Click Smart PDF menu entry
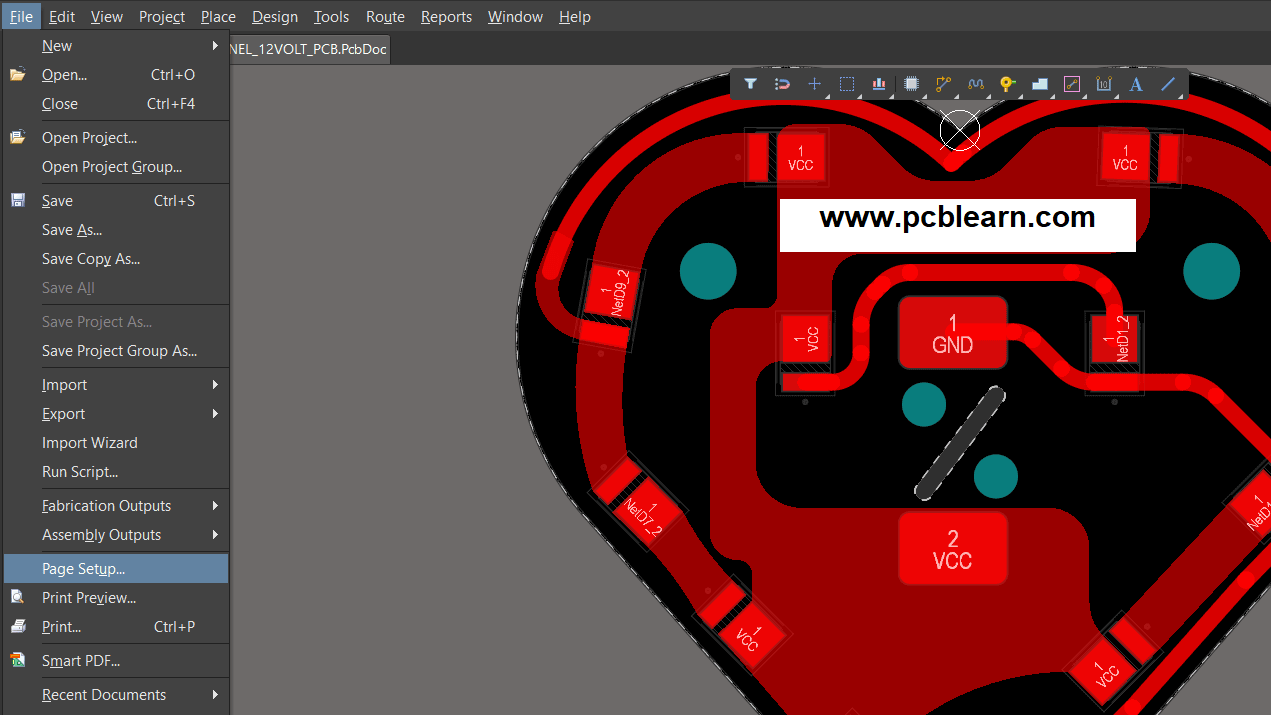This screenshot has height=715, width=1271. point(81,661)
